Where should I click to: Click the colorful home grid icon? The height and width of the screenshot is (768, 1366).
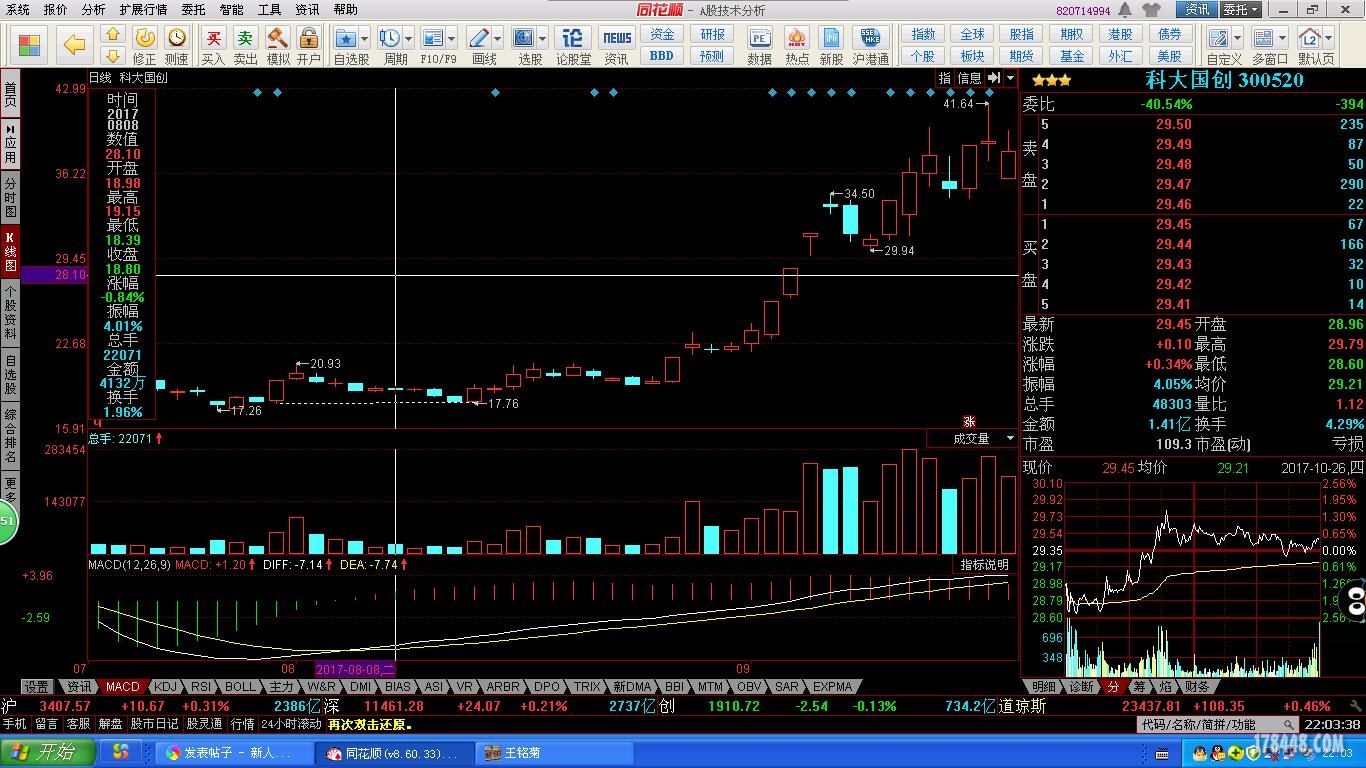click(x=30, y=45)
